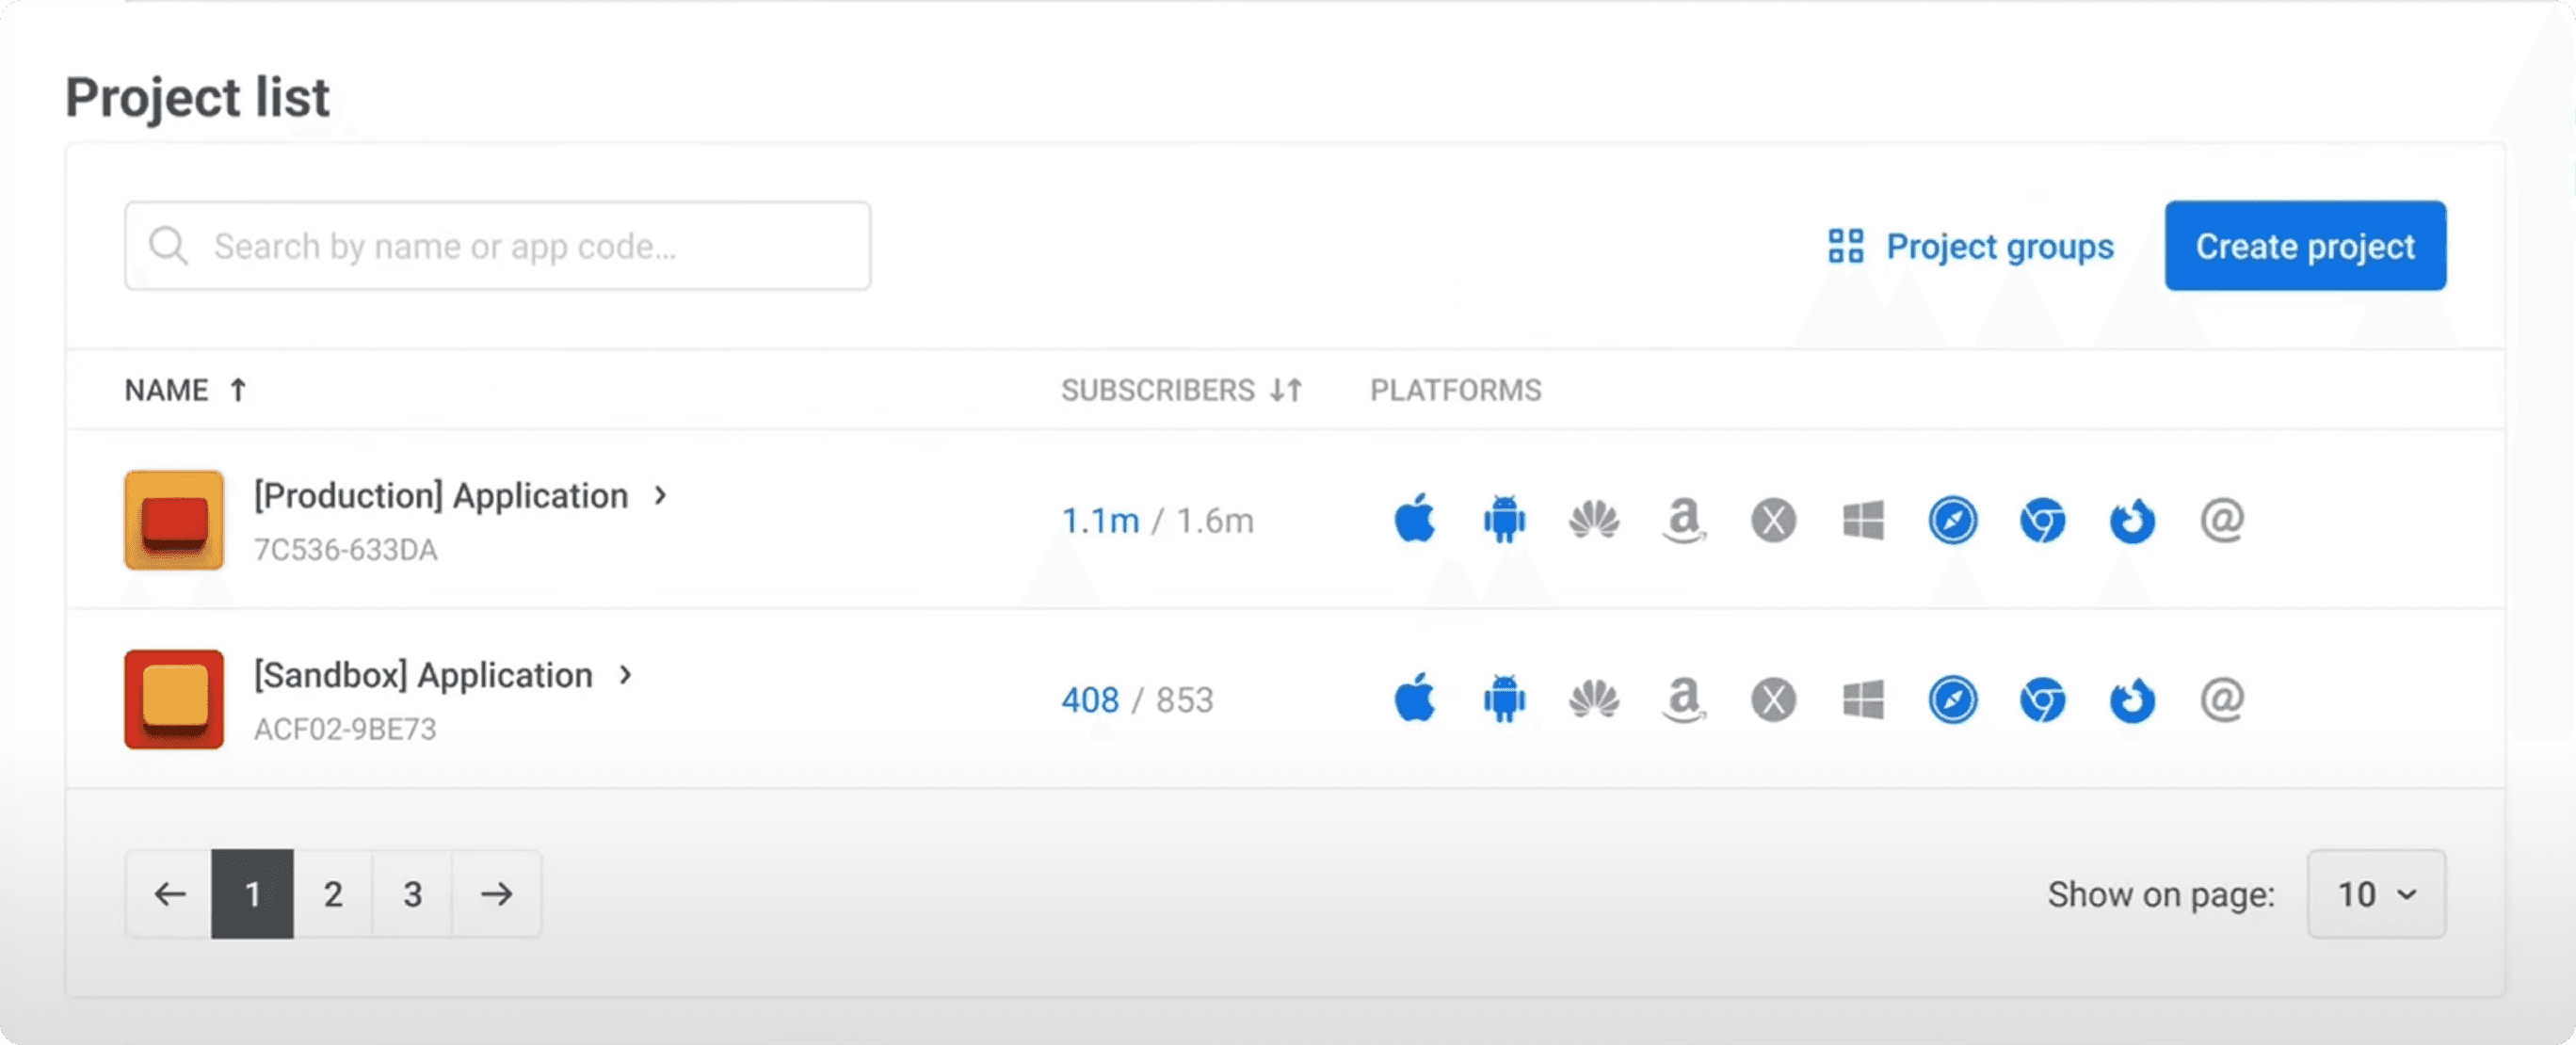Click Huawei platform icon in Production row
The height and width of the screenshot is (1045, 2576).
pyautogui.click(x=1594, y=520)
